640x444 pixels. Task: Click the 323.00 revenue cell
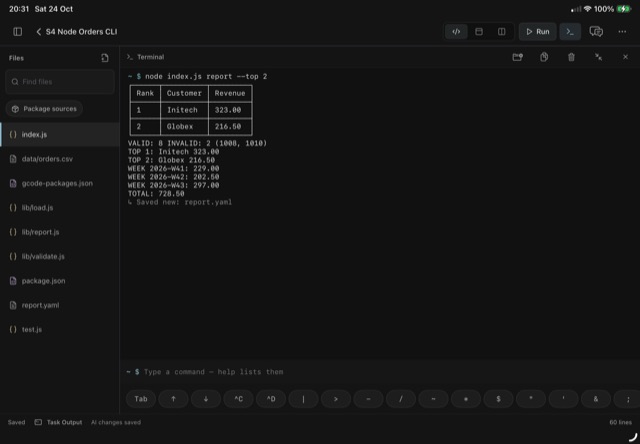coord(228,110)
